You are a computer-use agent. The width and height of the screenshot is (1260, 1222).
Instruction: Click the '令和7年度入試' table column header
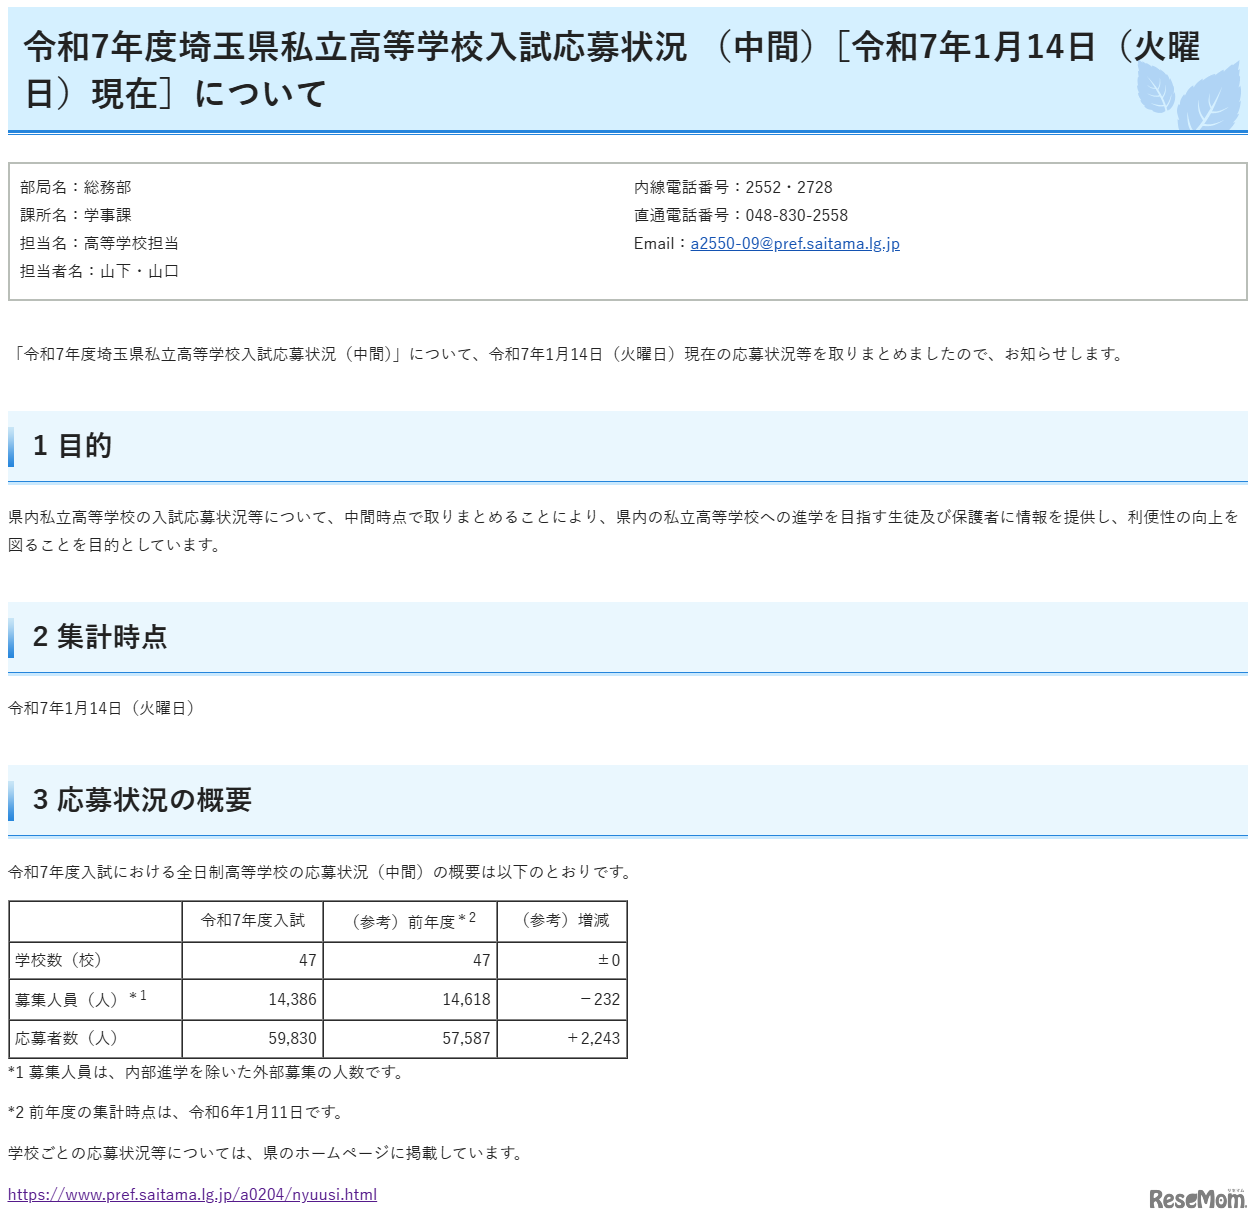(253, 921)
